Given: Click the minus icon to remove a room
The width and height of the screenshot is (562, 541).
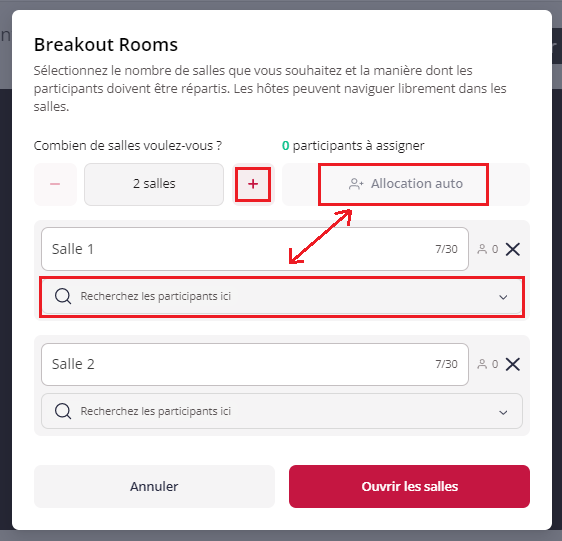Looking at the screenshot, I should pos(55,184).
